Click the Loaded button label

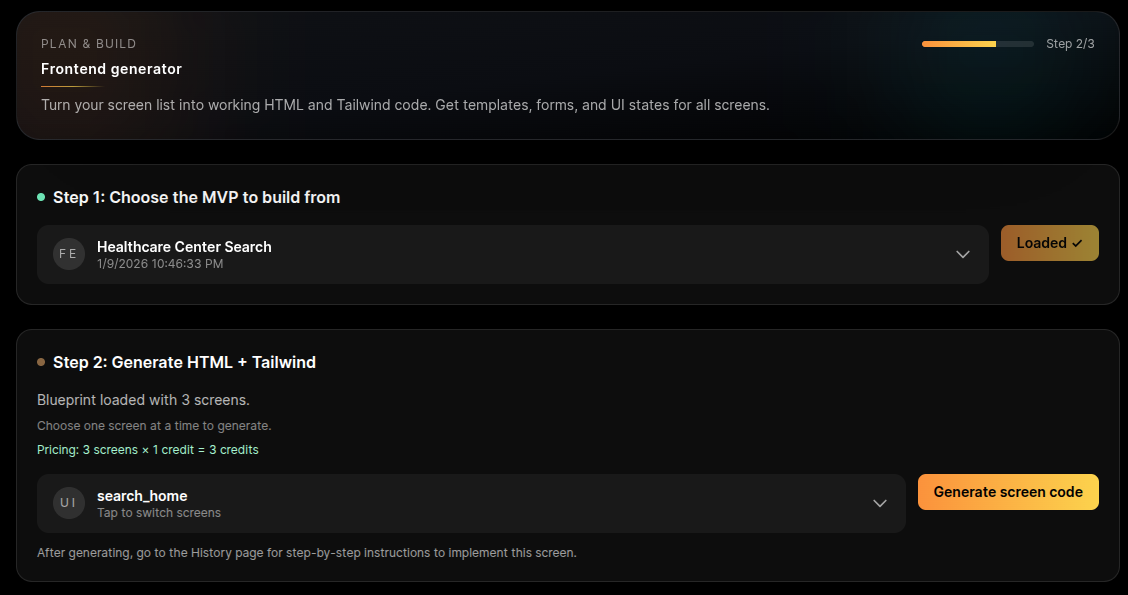(x=1041, y=243)
